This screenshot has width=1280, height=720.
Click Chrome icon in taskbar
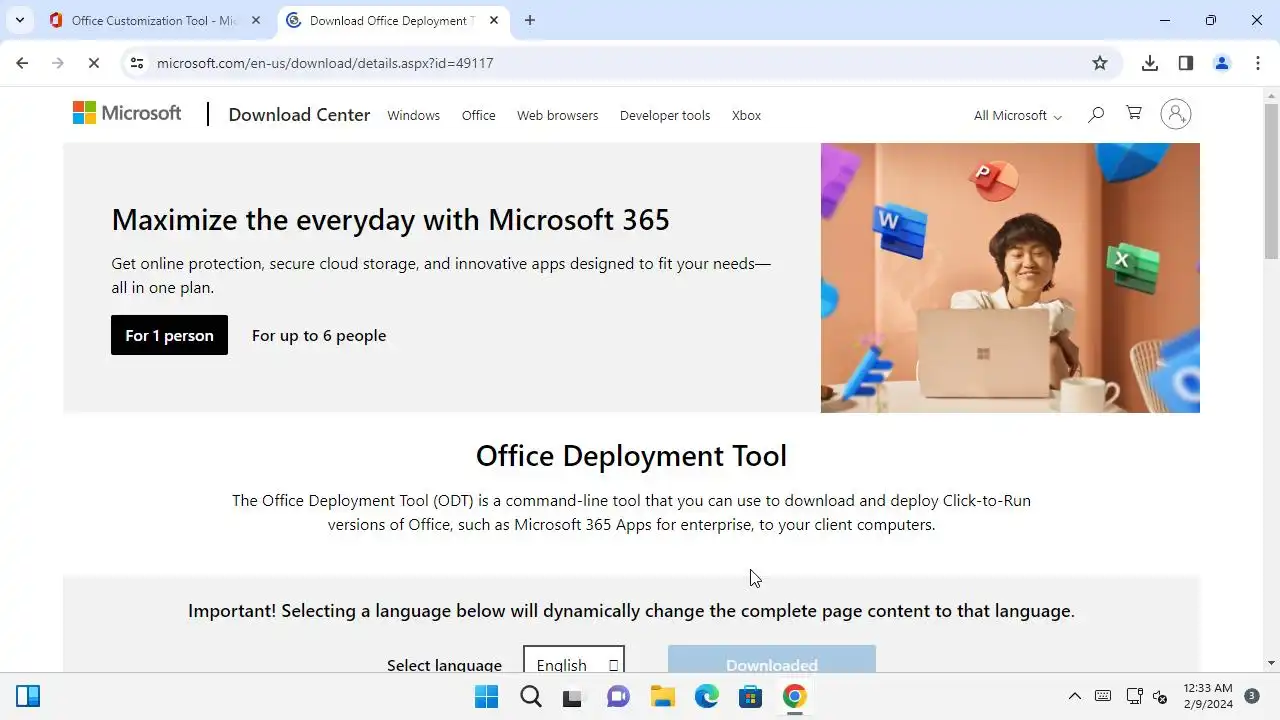click(x=794, y=696)
